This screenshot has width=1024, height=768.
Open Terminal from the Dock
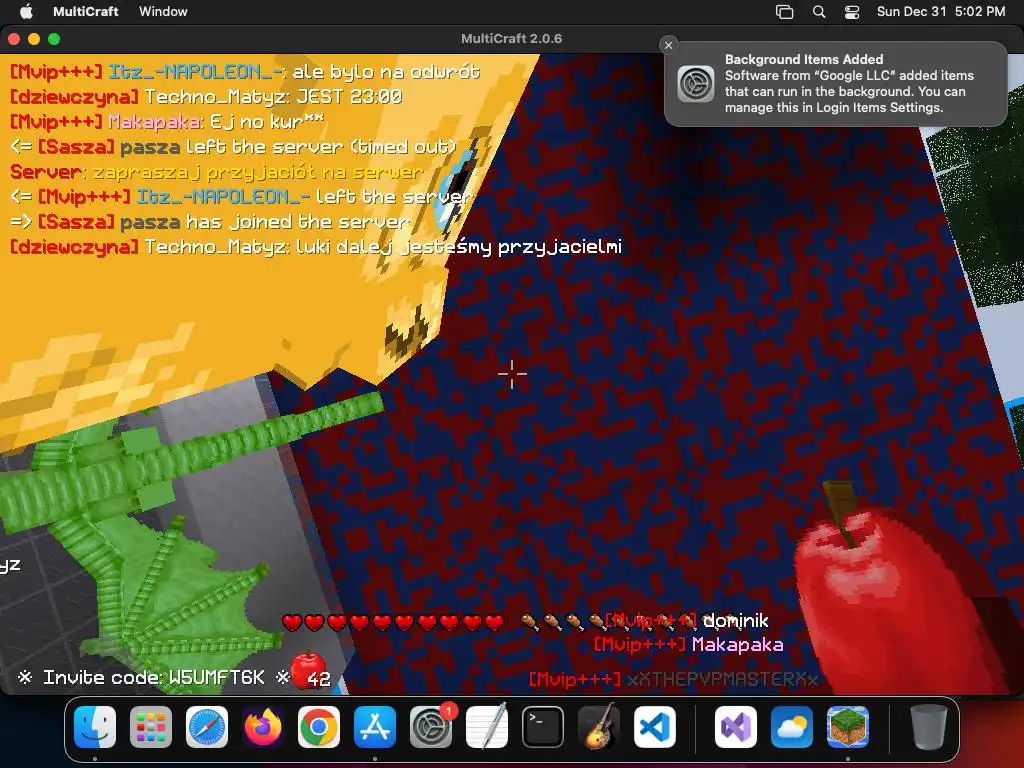click(x=543, y=727)
